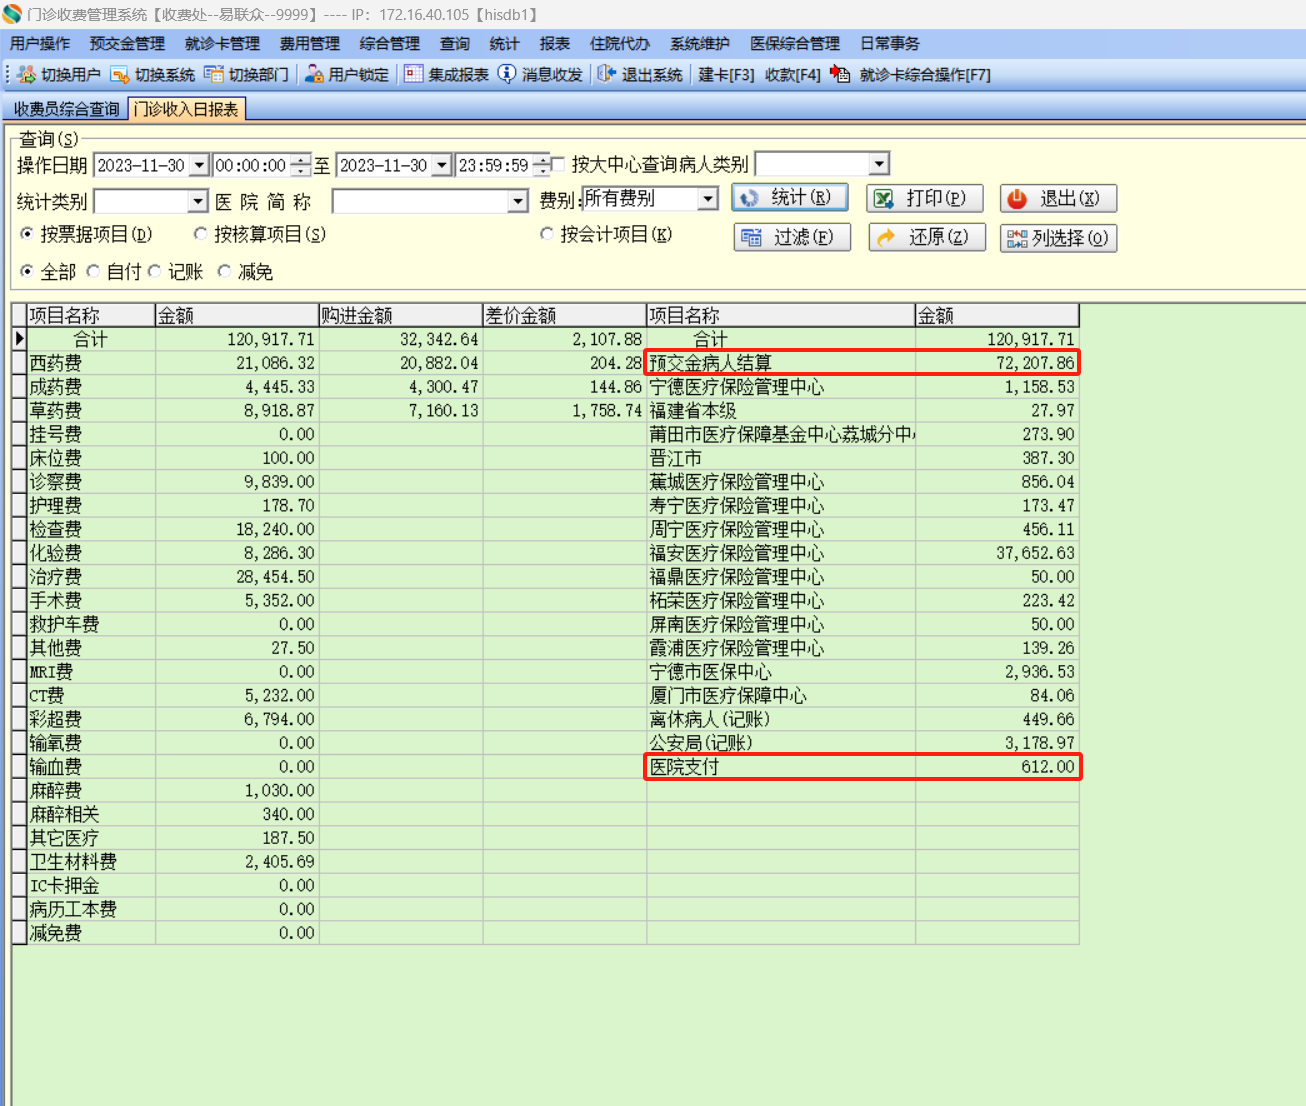Open the 集成报表 report icon

413,75
